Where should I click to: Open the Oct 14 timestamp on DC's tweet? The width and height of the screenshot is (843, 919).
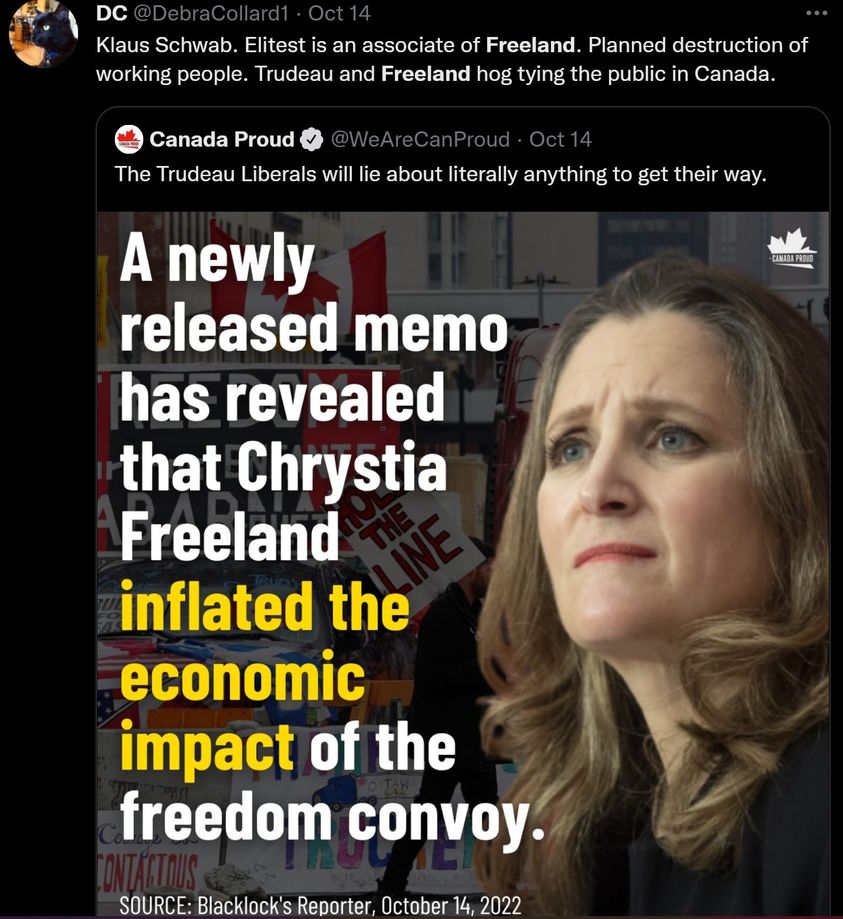(339, 13)
